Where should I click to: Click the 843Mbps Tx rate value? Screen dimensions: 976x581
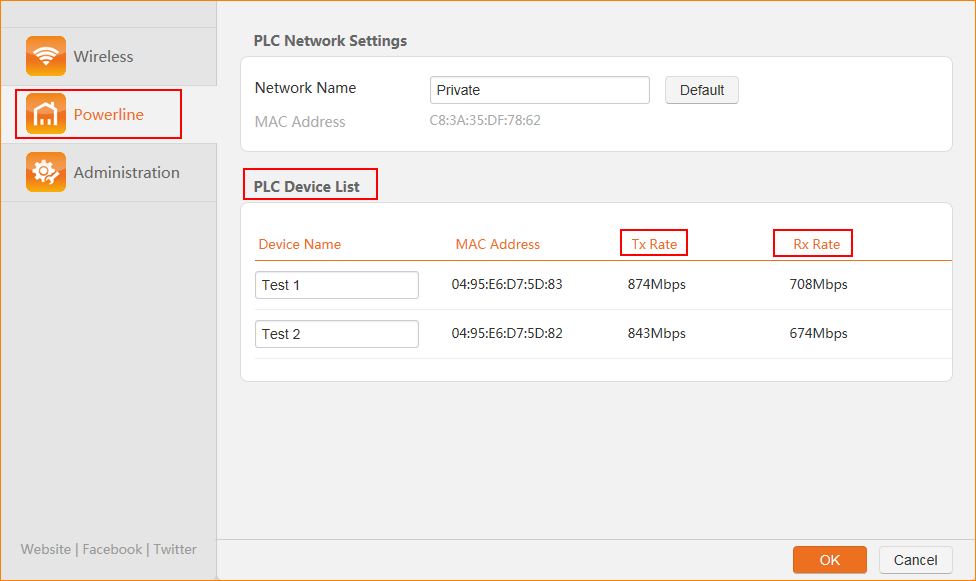[656, 333]
